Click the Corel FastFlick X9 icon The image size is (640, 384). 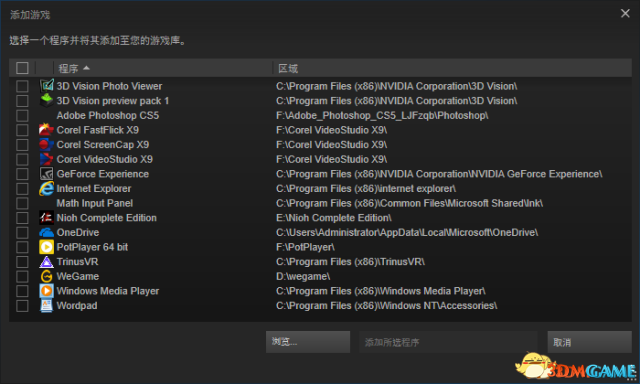(x=47, y=130)
